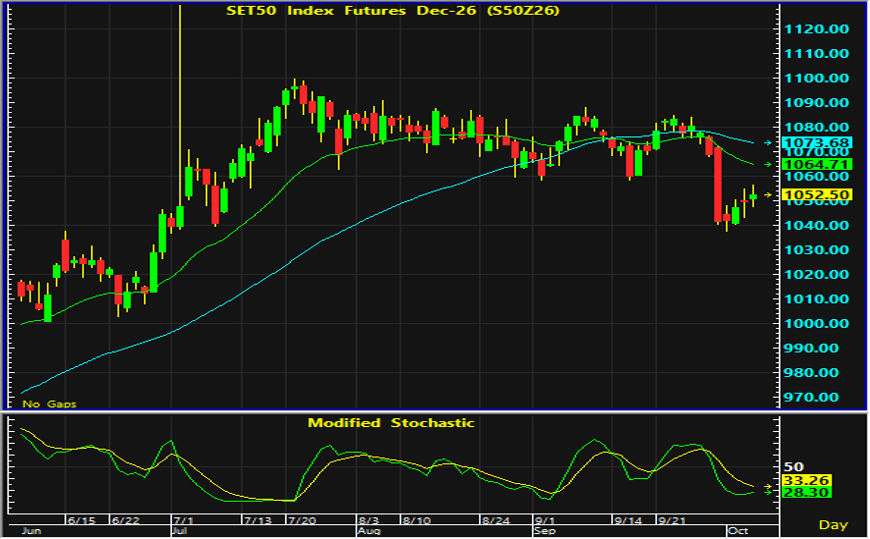Screen dimensions: 870x539
Task: Click the 1120.00 price axis label
Action: 816,29
